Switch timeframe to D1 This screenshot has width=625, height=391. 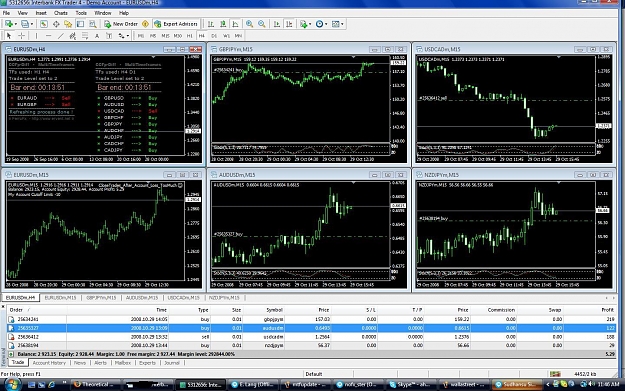pos(214,36)
